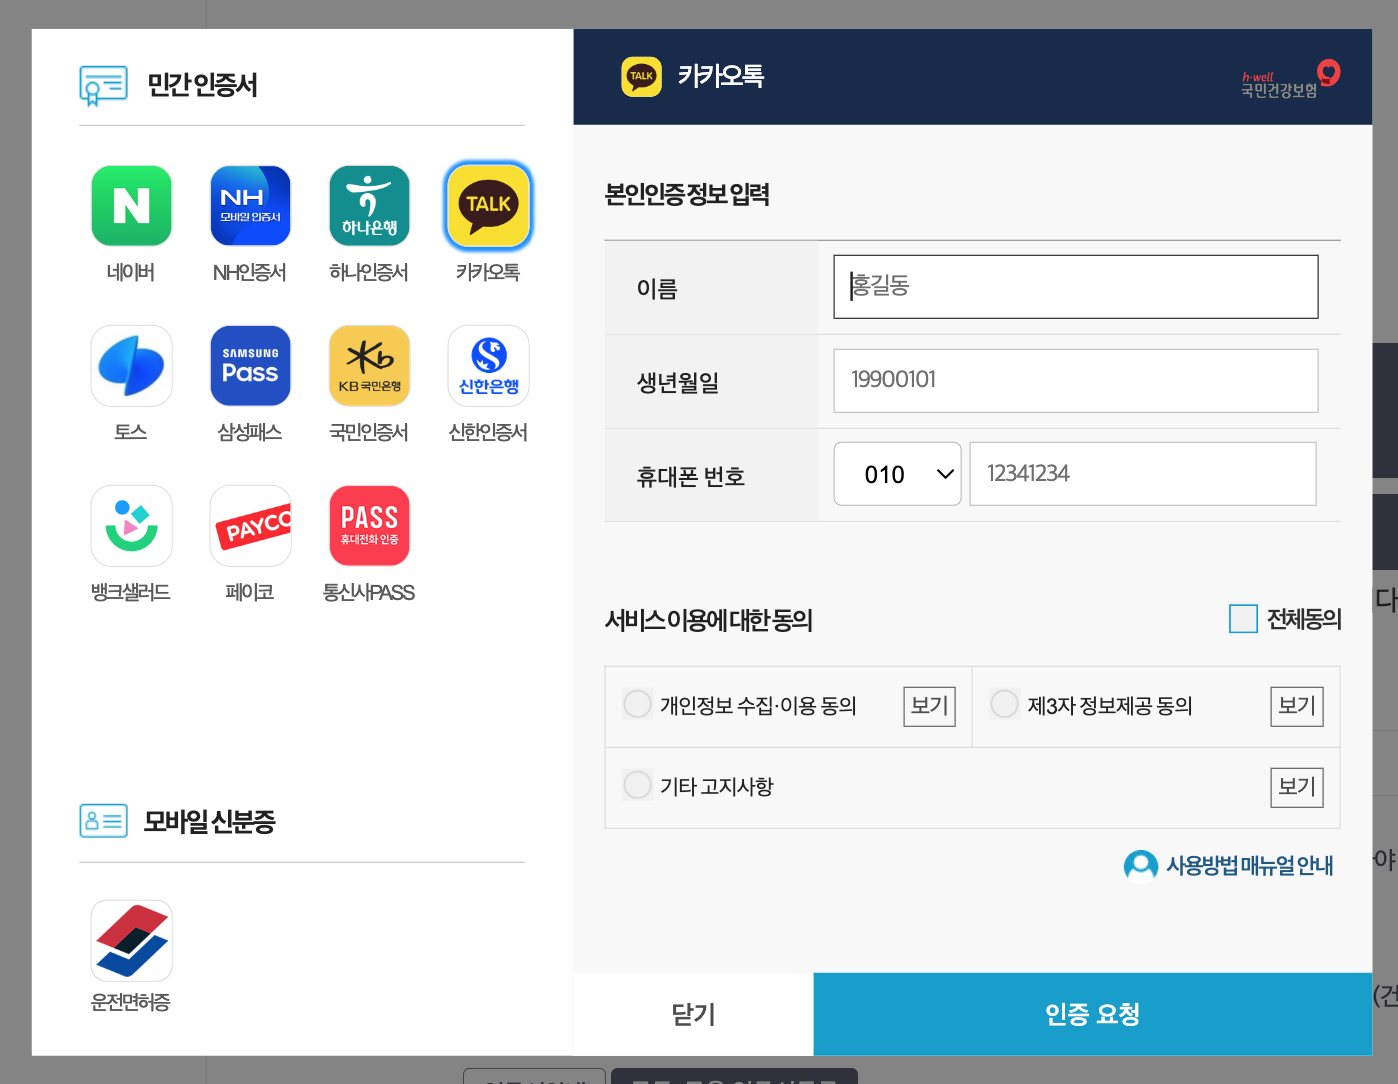Click the 뱅크샐러드 label text
The image size is (1398, 1084).
(x=131, y=592)
